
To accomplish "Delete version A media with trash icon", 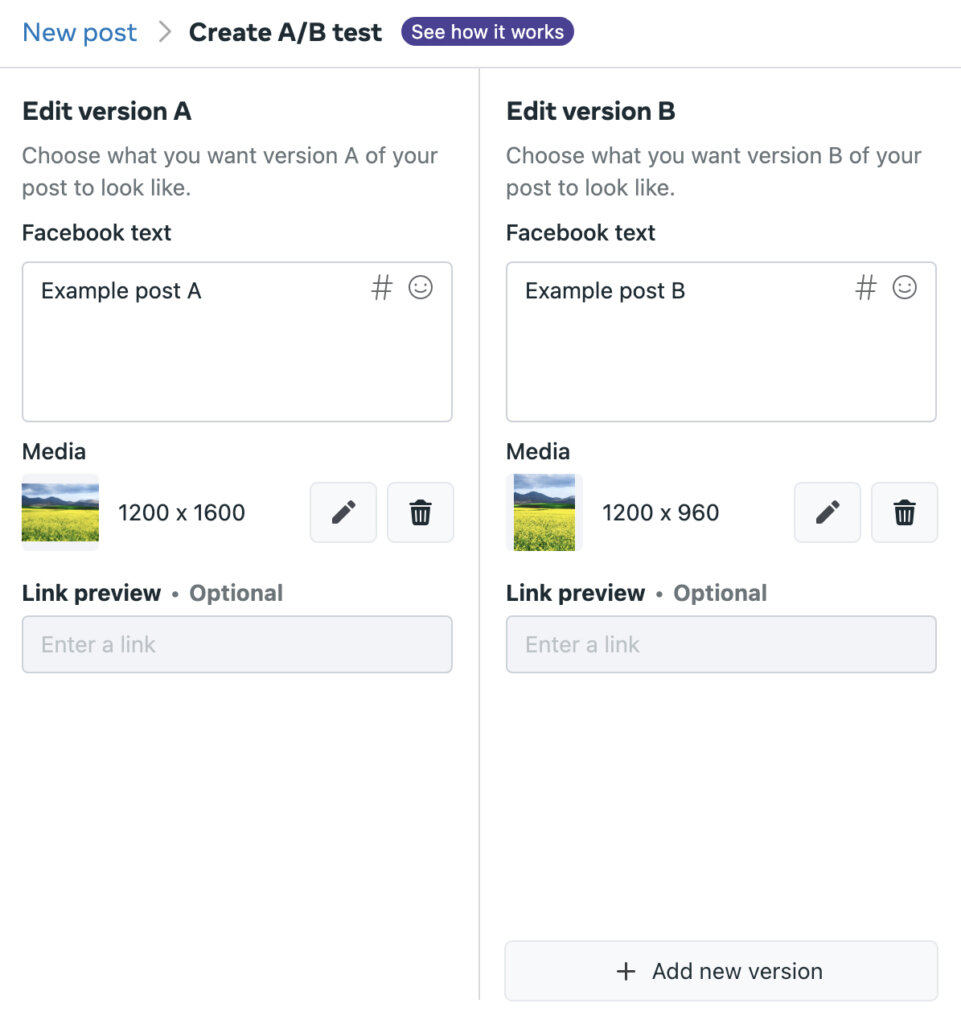I will 420,513.
